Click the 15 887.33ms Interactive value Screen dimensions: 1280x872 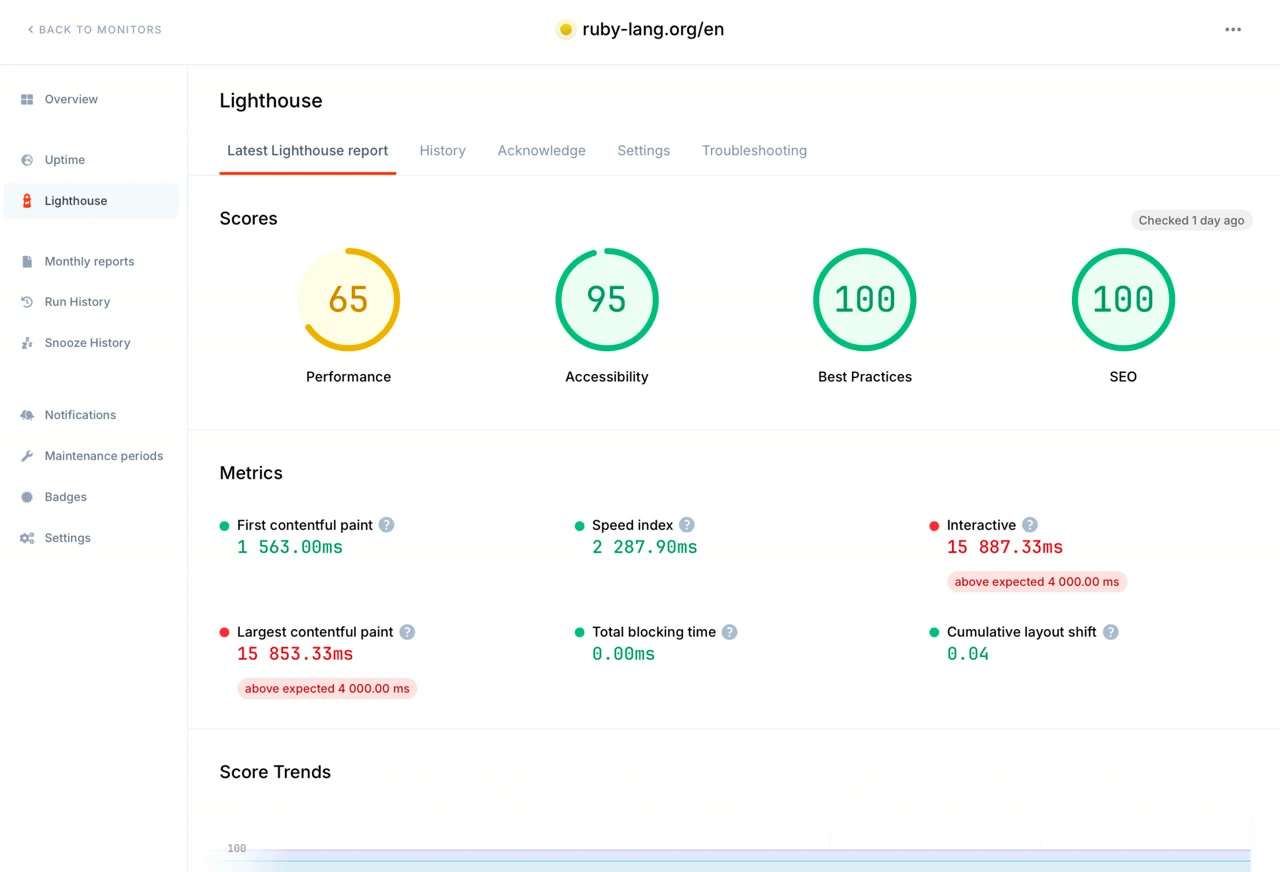(1005, 548)
